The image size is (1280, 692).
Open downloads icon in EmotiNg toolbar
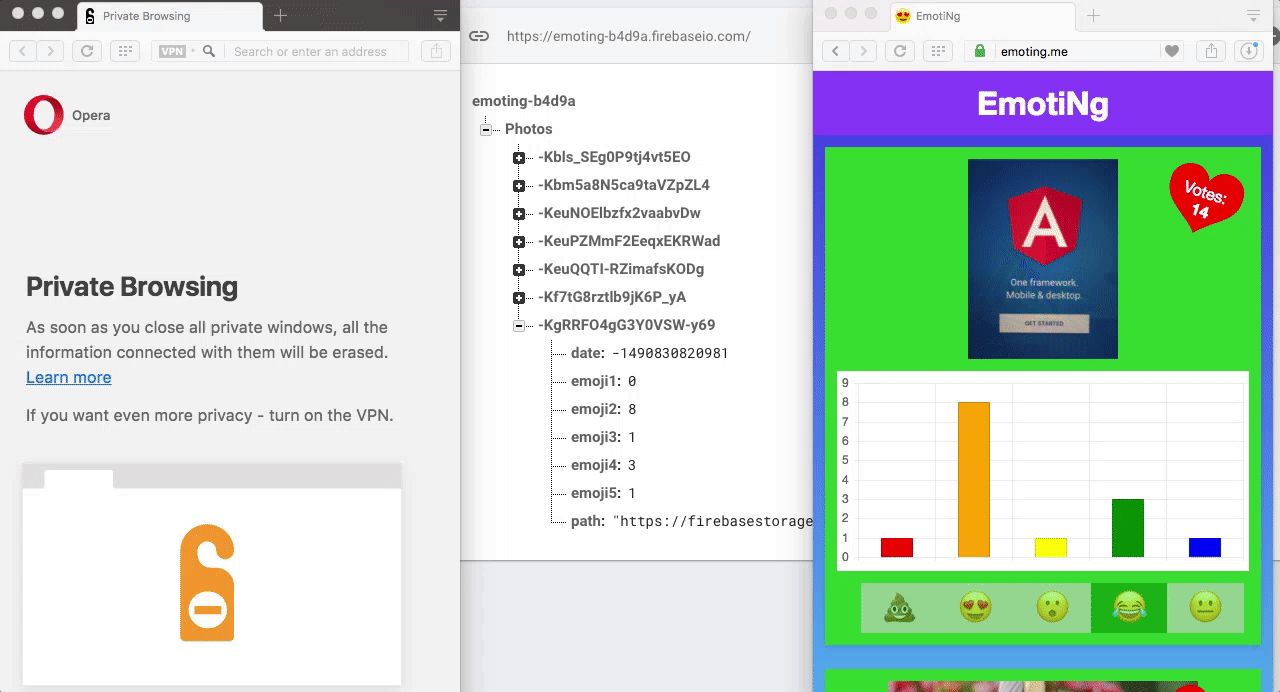[x=1248, y=51]
